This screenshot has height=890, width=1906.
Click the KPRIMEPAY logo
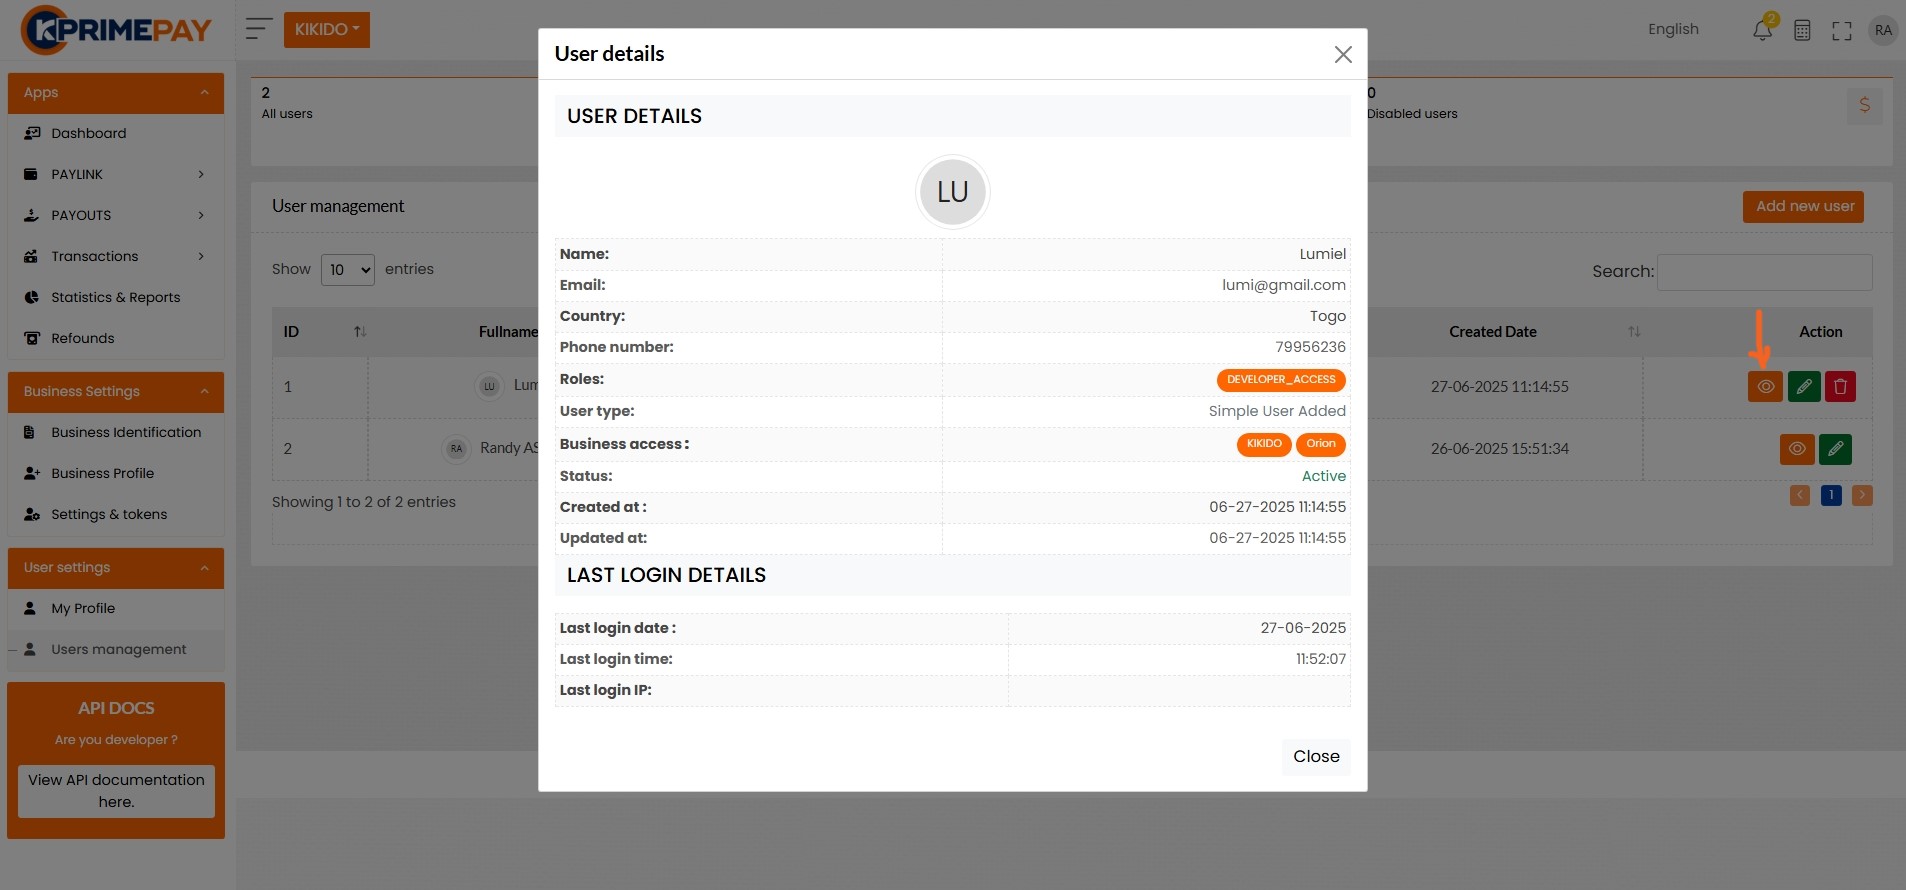(116, 29)
